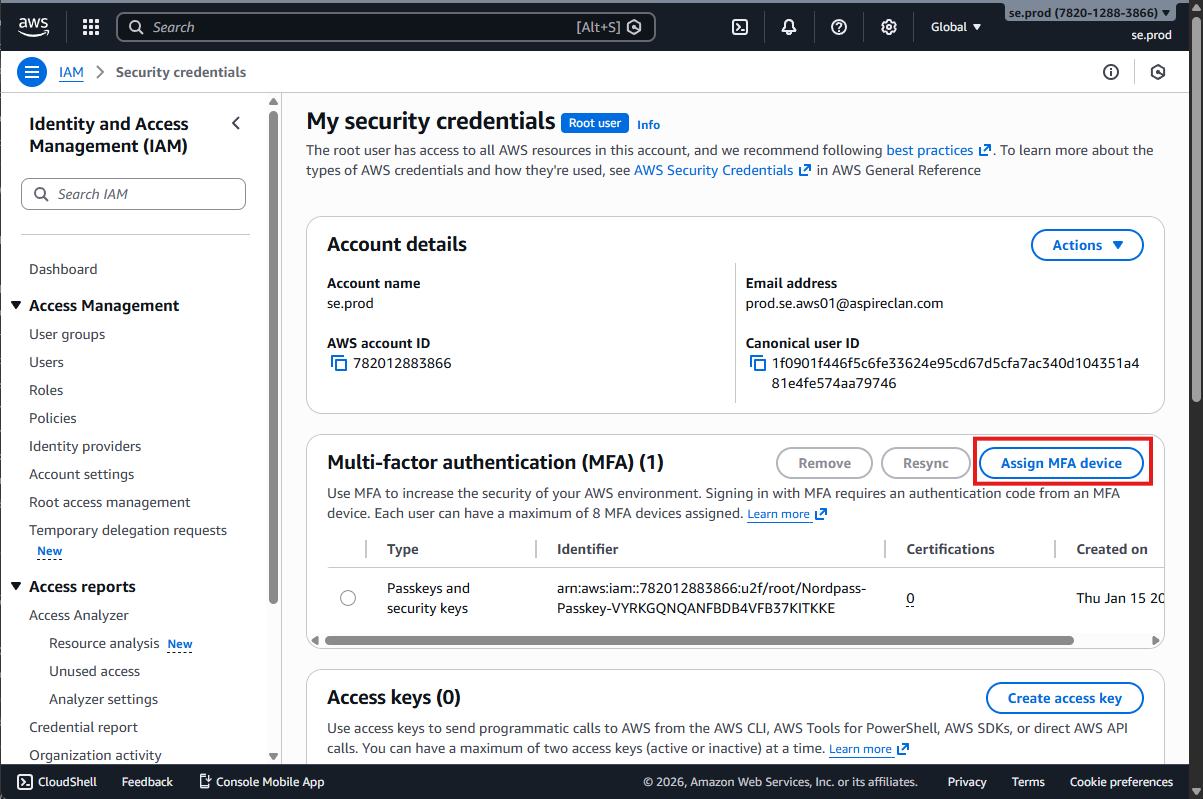Viewport: 1203px width, 799px height.
Task: Select the Nordpass Passkey MFA device radio
Action: tap(348, 598)
